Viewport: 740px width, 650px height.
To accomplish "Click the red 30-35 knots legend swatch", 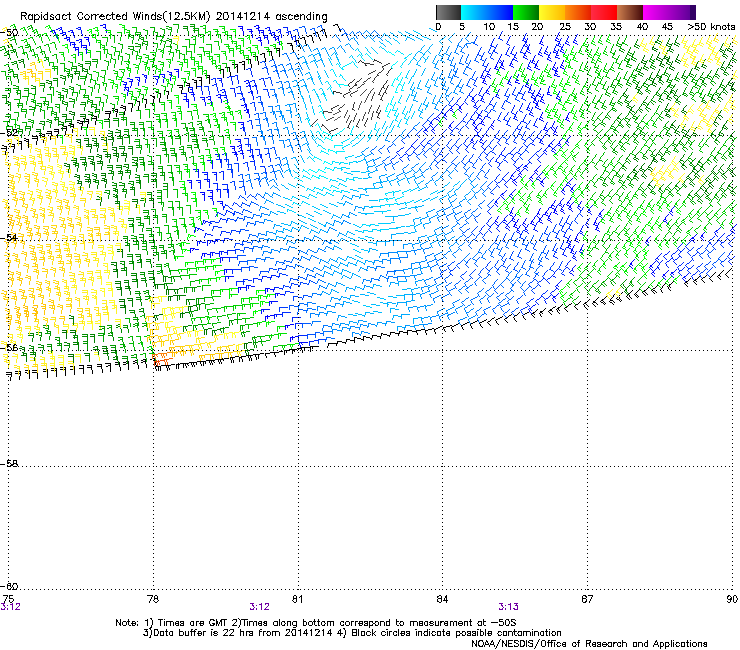I will [x=604, y=12].
